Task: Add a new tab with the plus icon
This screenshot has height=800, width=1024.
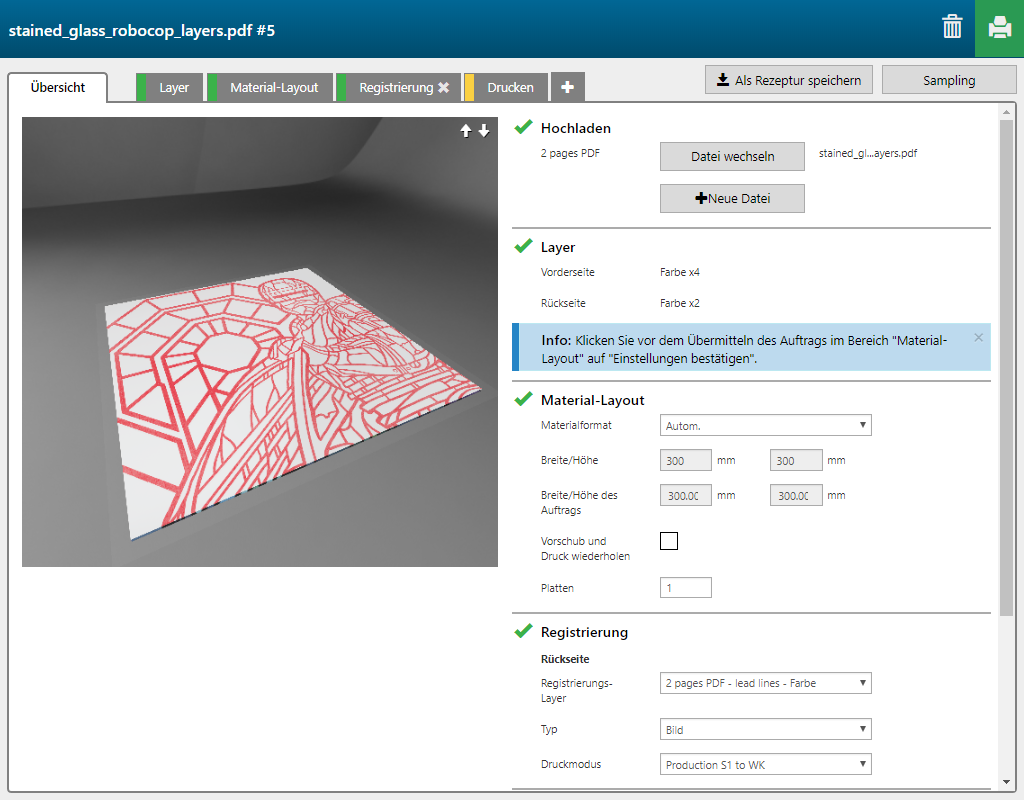Action: tap(568, 87)
